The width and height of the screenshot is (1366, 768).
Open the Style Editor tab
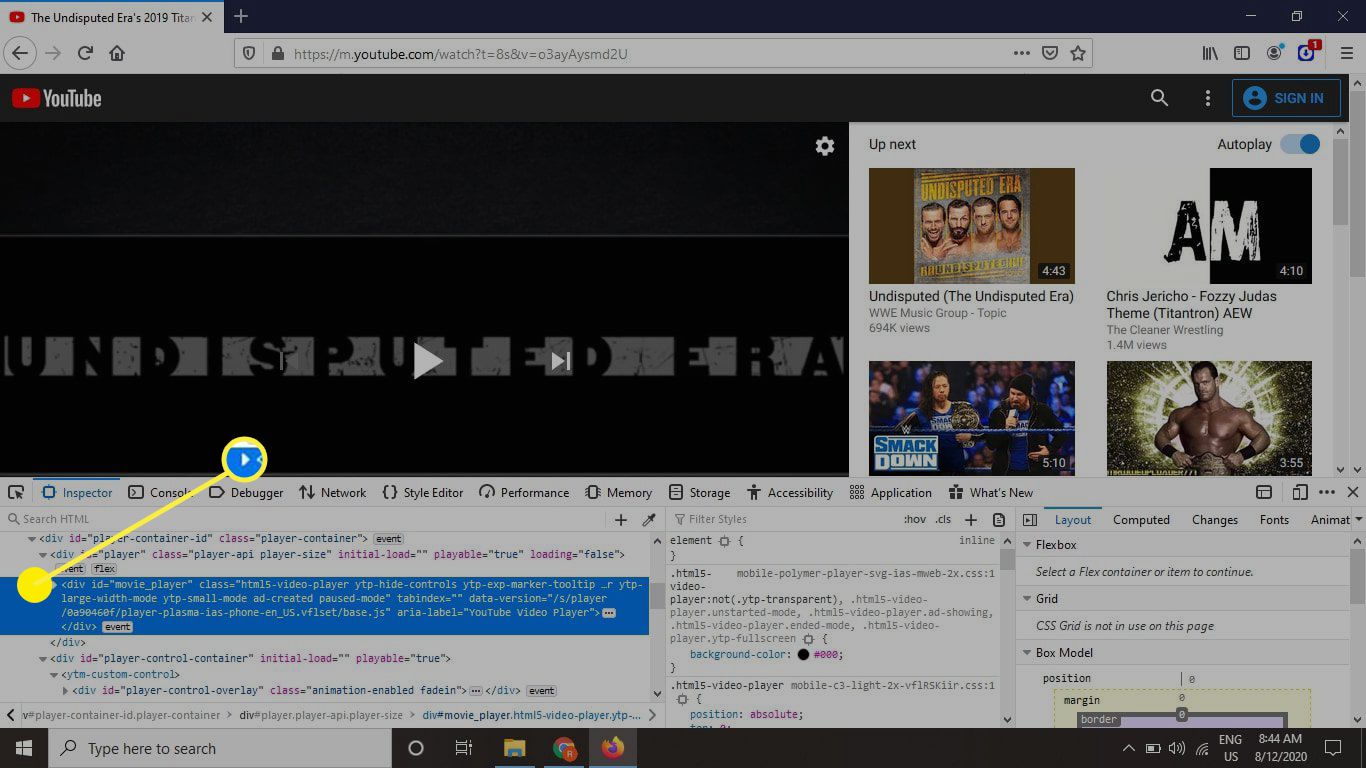coord(422,492)
